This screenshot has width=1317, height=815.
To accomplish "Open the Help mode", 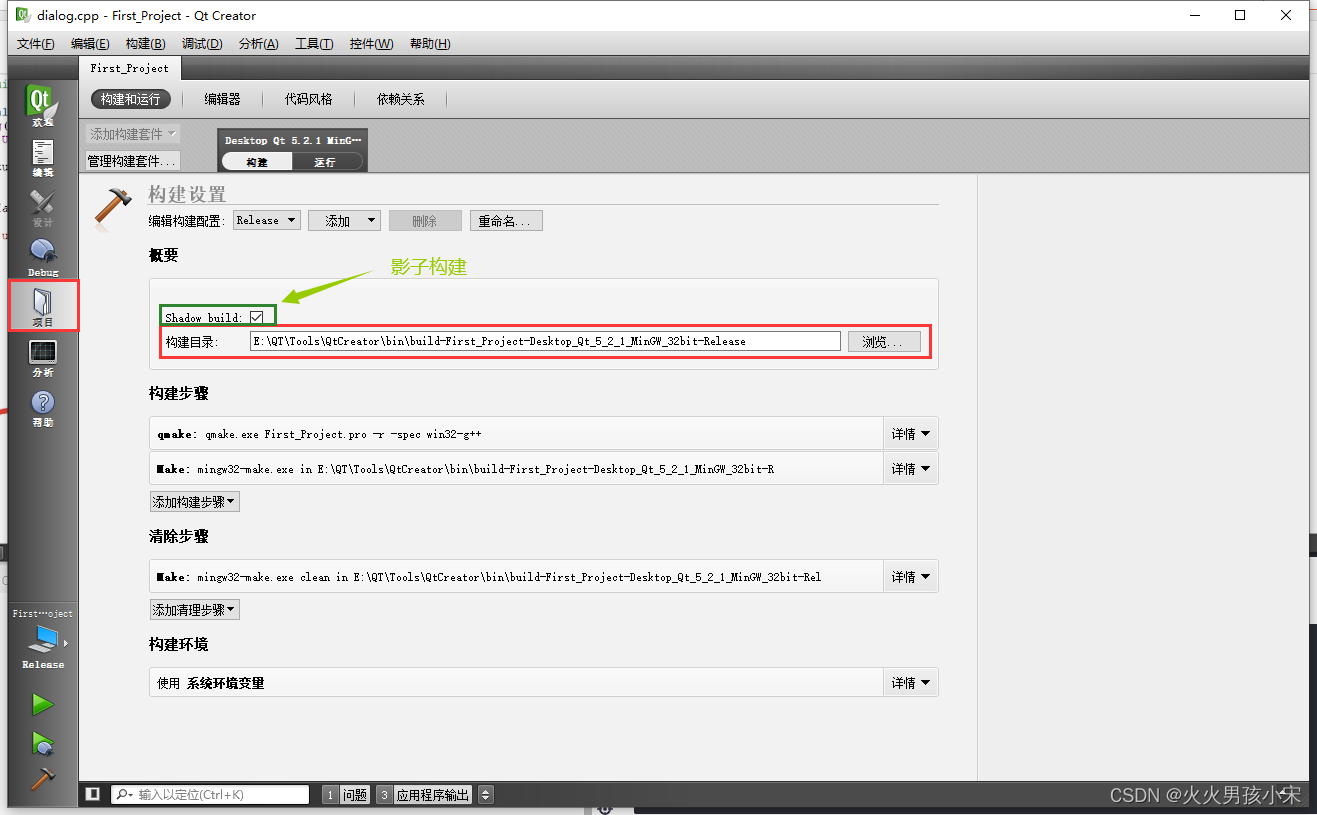I will click(x=42, y=407).
